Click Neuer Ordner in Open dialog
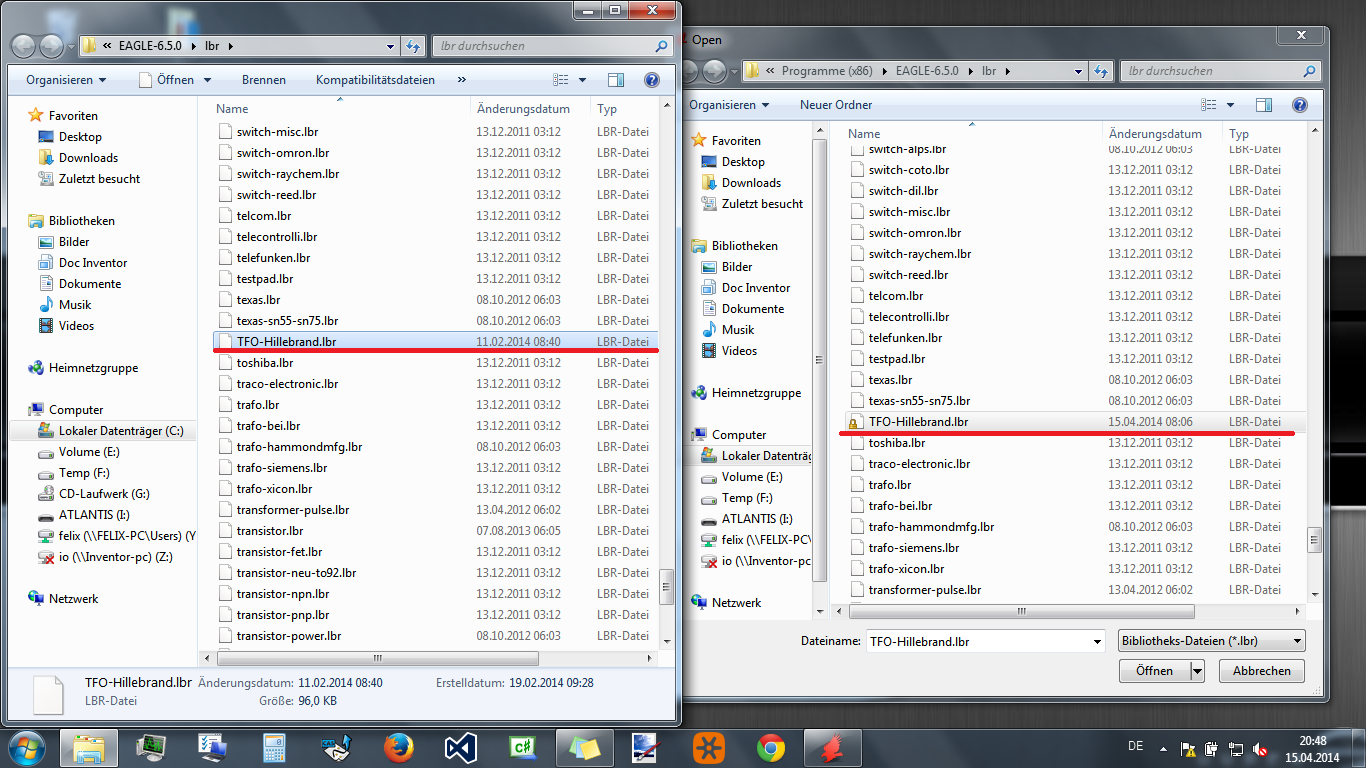 836,105
